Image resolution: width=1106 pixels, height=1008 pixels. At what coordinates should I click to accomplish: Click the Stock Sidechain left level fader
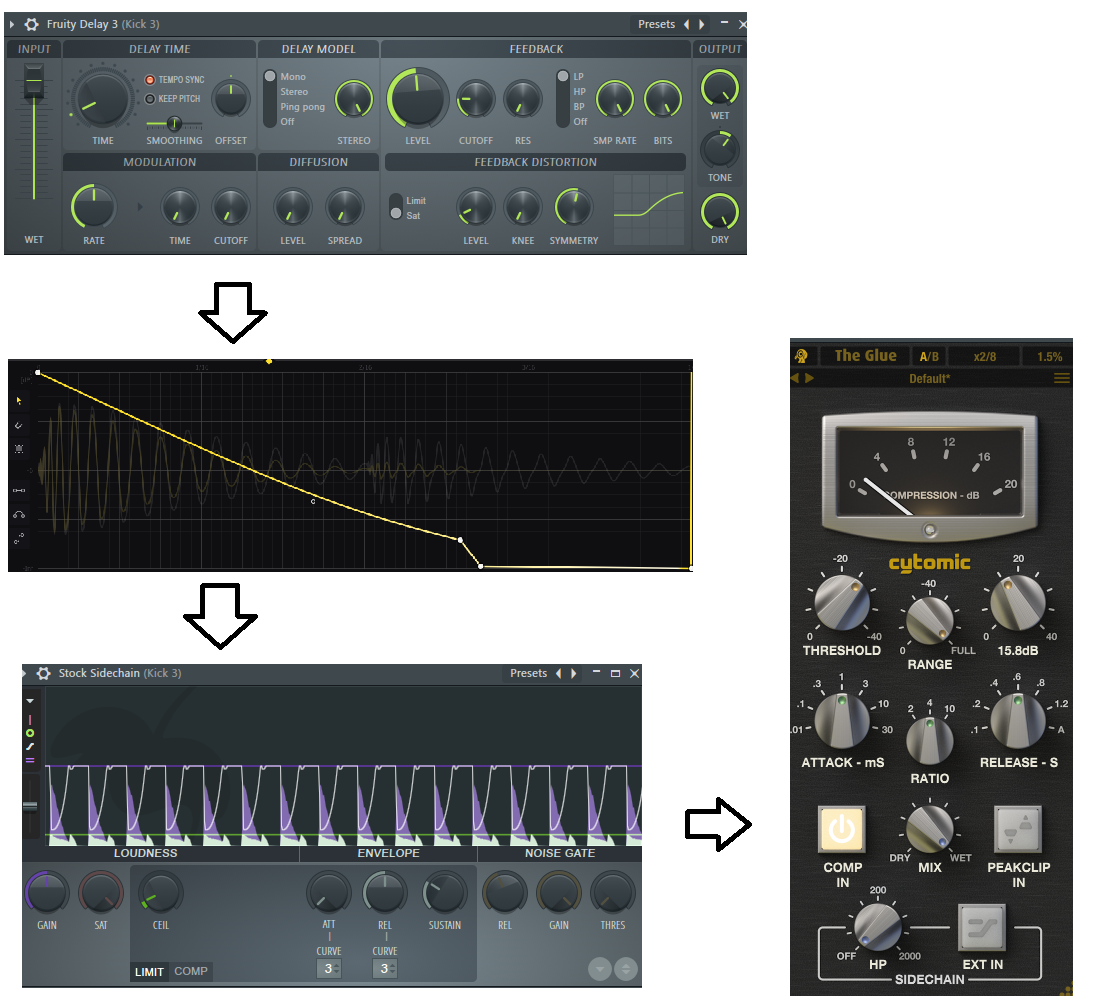(x=30, y=806)
